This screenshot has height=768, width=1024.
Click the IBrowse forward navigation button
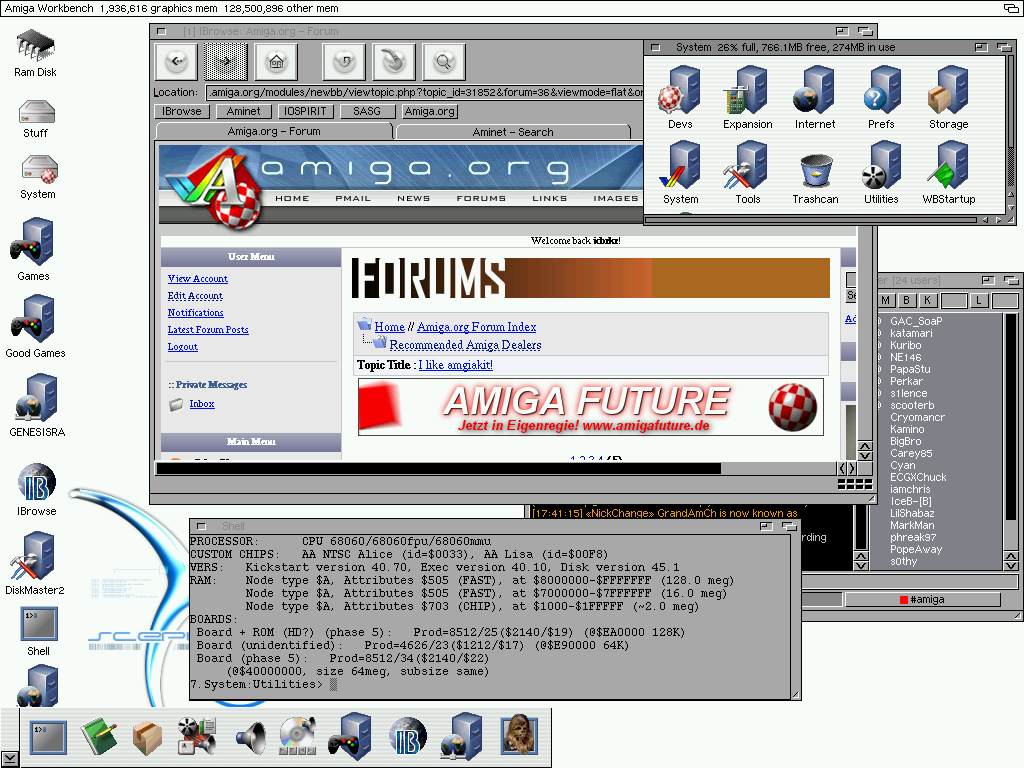226,62
